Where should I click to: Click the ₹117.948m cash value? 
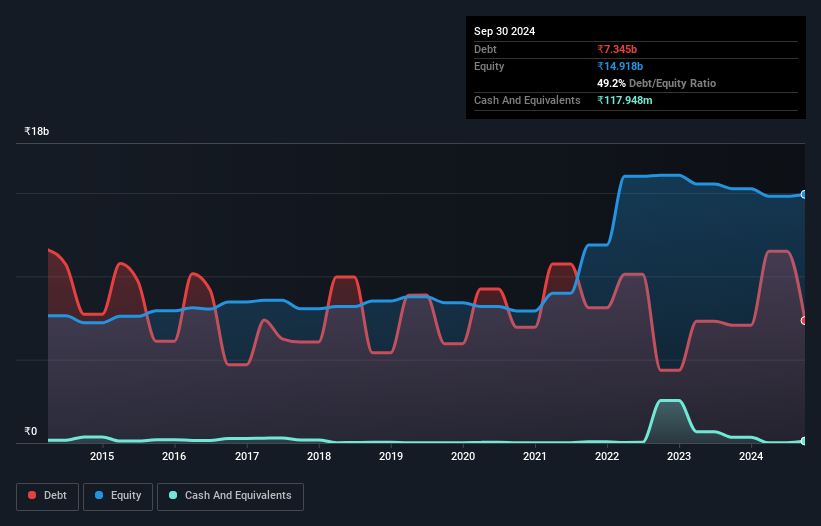[x=625, y=100]
